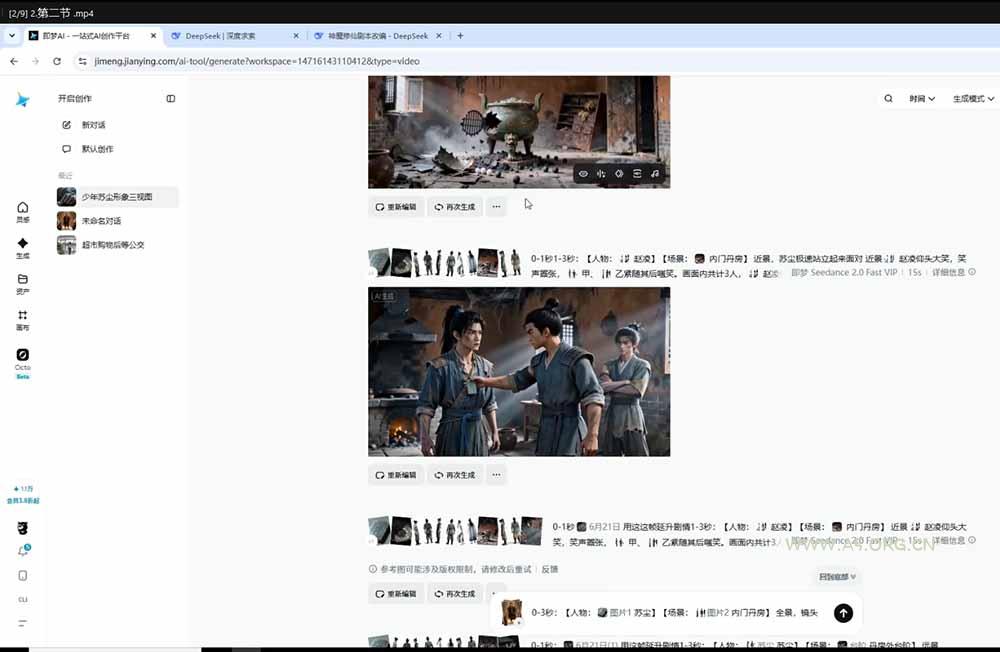This screenshot has height=652, width=1000.
Task: Click 再次生成 below the copyright warning
Action: tap(455, 594)
